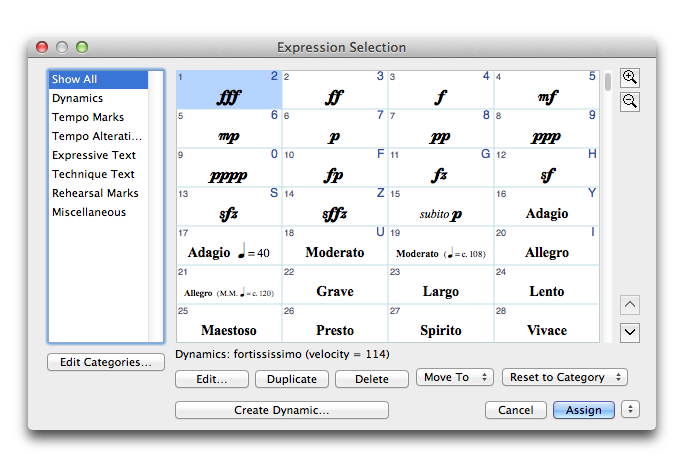Choose the Rehearsal Marks category

click(98, 193)
